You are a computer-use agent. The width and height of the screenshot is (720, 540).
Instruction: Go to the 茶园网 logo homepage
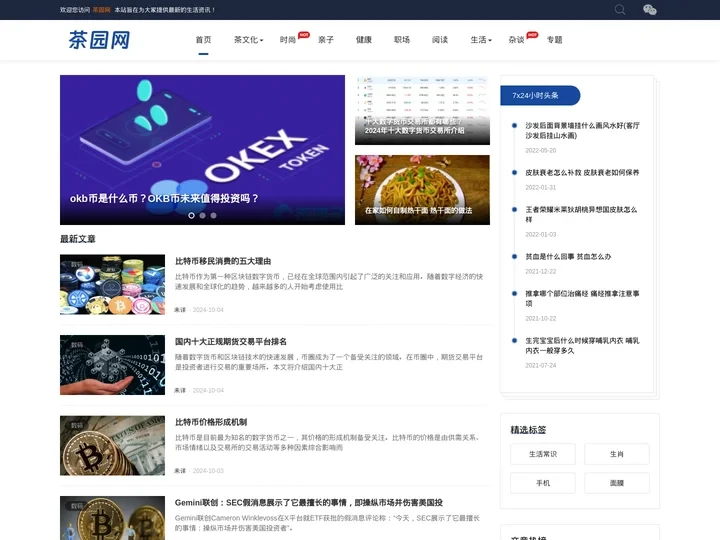pyautogui.click(x=99, y=39)
